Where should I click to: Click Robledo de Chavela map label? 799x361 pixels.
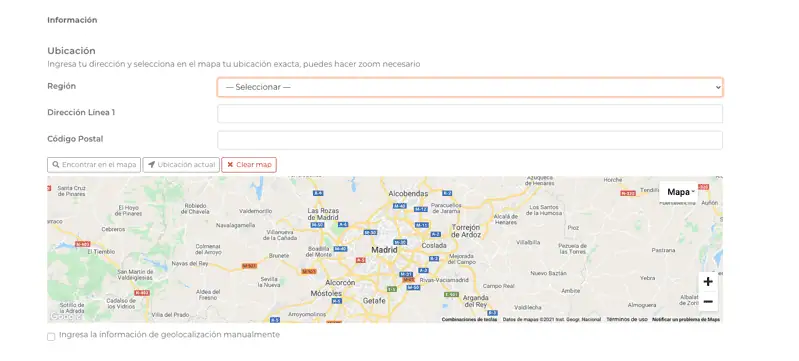coord(196,209)
